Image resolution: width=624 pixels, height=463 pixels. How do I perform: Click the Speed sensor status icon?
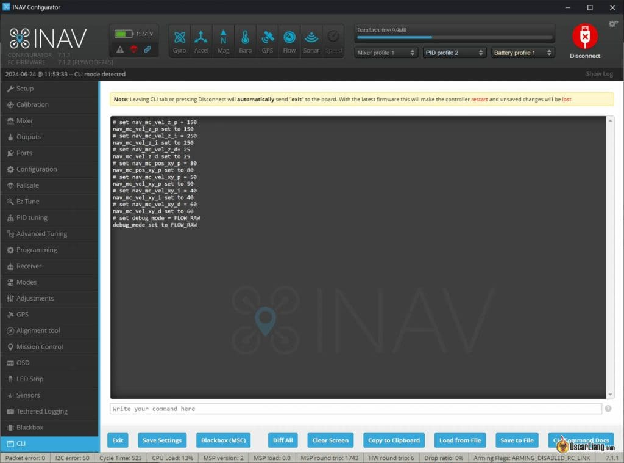[x=333, y=41]
